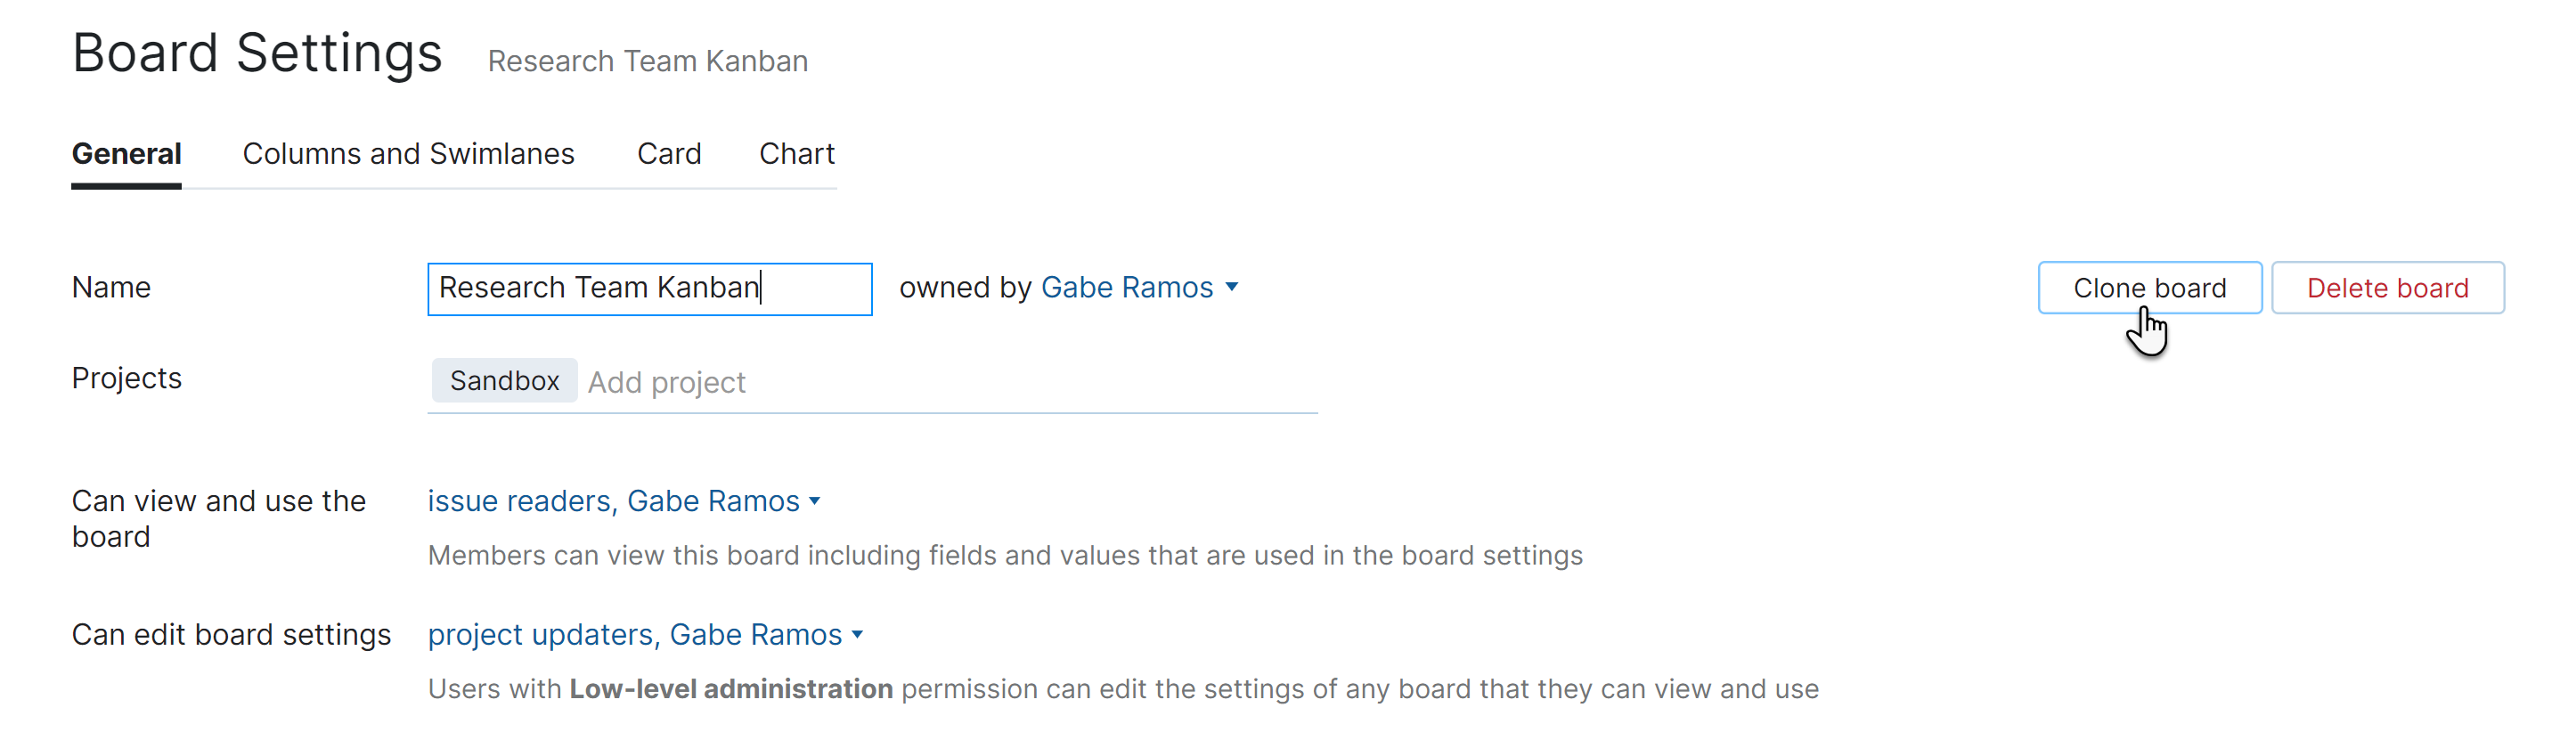This screenshot has height=732, width=2576.
Task: Expand arrow beside issue readers permission
Action: click(815, 502)
